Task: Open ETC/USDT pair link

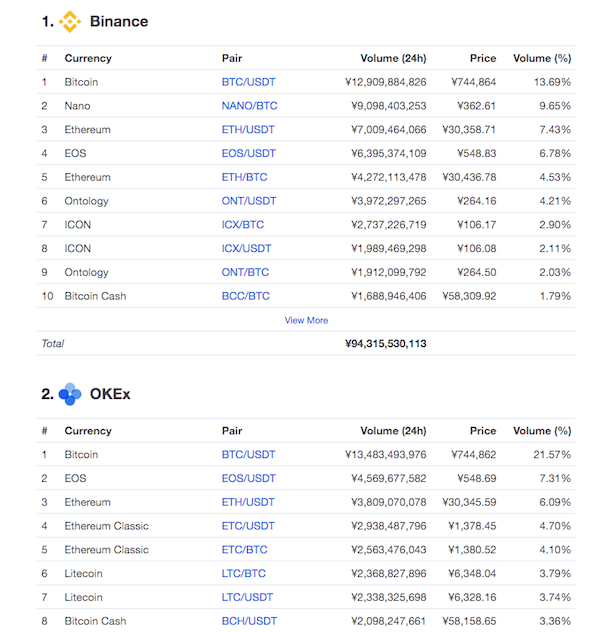Action: 248,526
